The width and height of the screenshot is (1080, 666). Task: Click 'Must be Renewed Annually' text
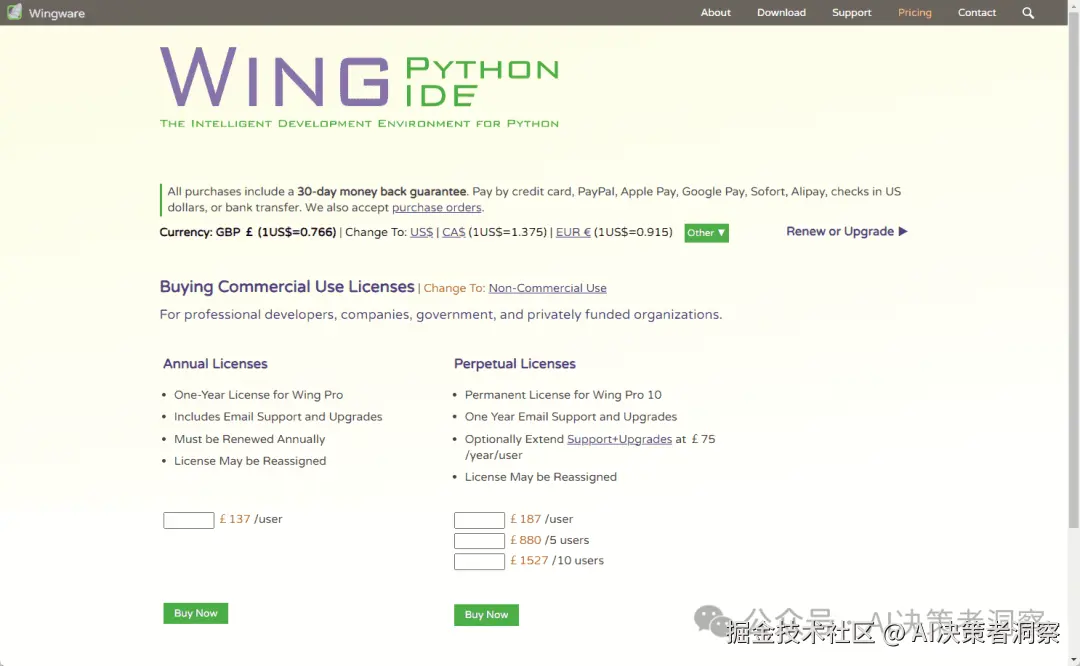(249, 439)
